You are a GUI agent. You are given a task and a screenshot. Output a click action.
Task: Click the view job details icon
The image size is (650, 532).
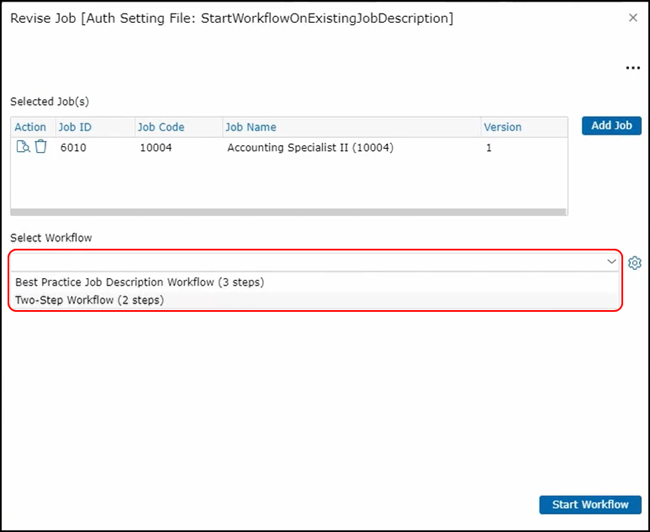tap(22, 147)
